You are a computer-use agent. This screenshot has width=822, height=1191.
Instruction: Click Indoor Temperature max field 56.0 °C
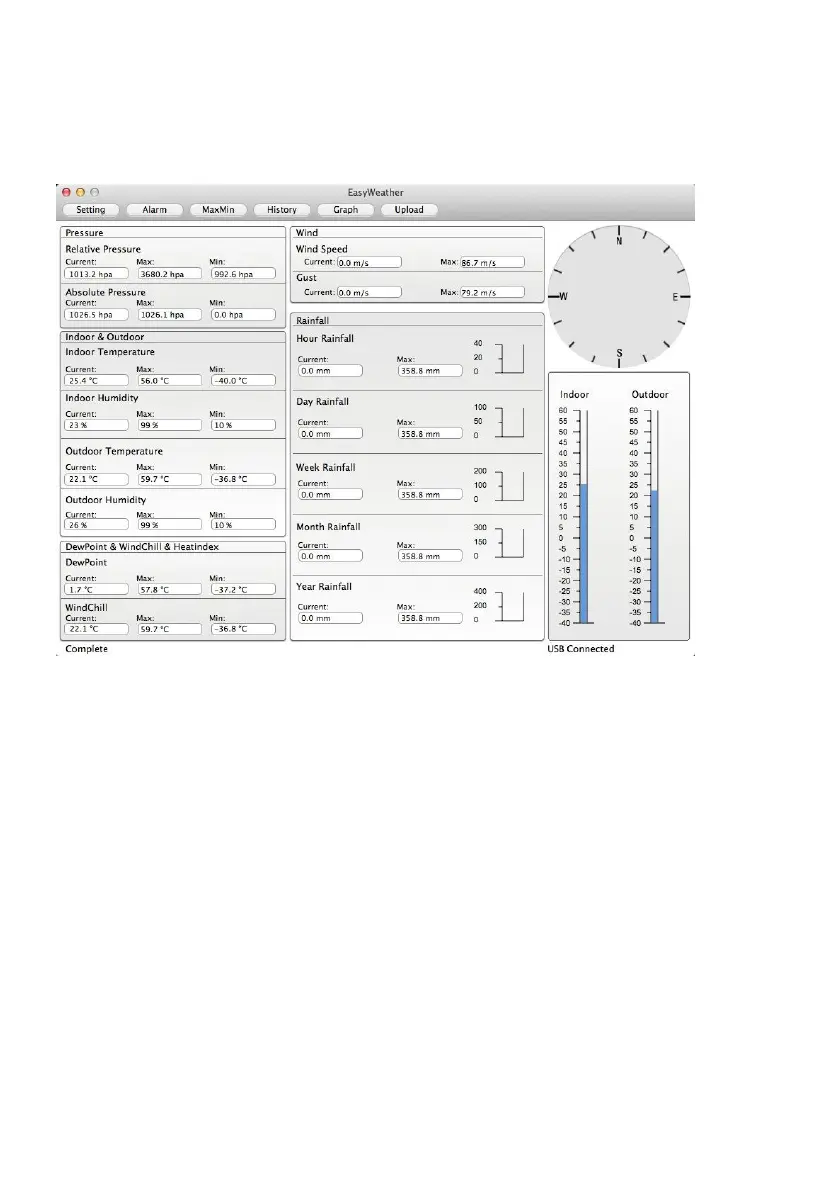point(169,381)
